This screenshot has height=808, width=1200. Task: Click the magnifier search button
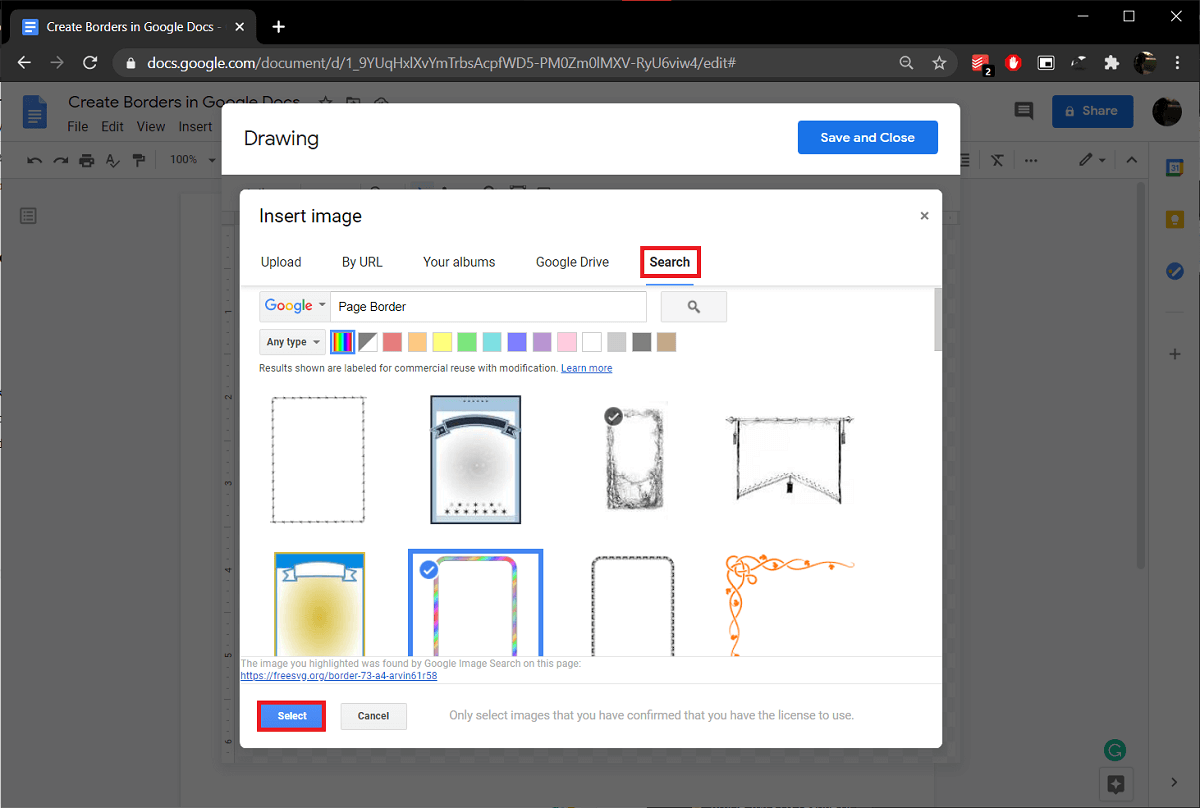coord(693,307)
